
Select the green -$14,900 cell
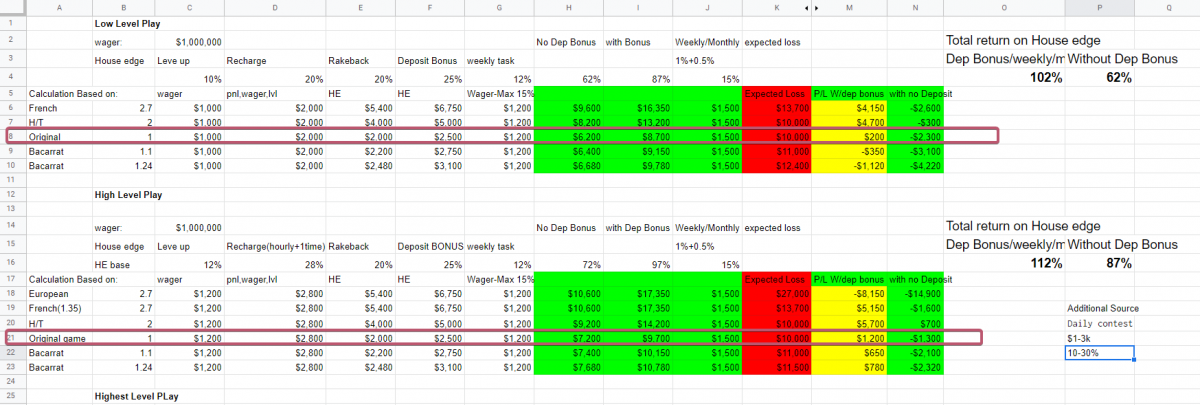(908, 294)
